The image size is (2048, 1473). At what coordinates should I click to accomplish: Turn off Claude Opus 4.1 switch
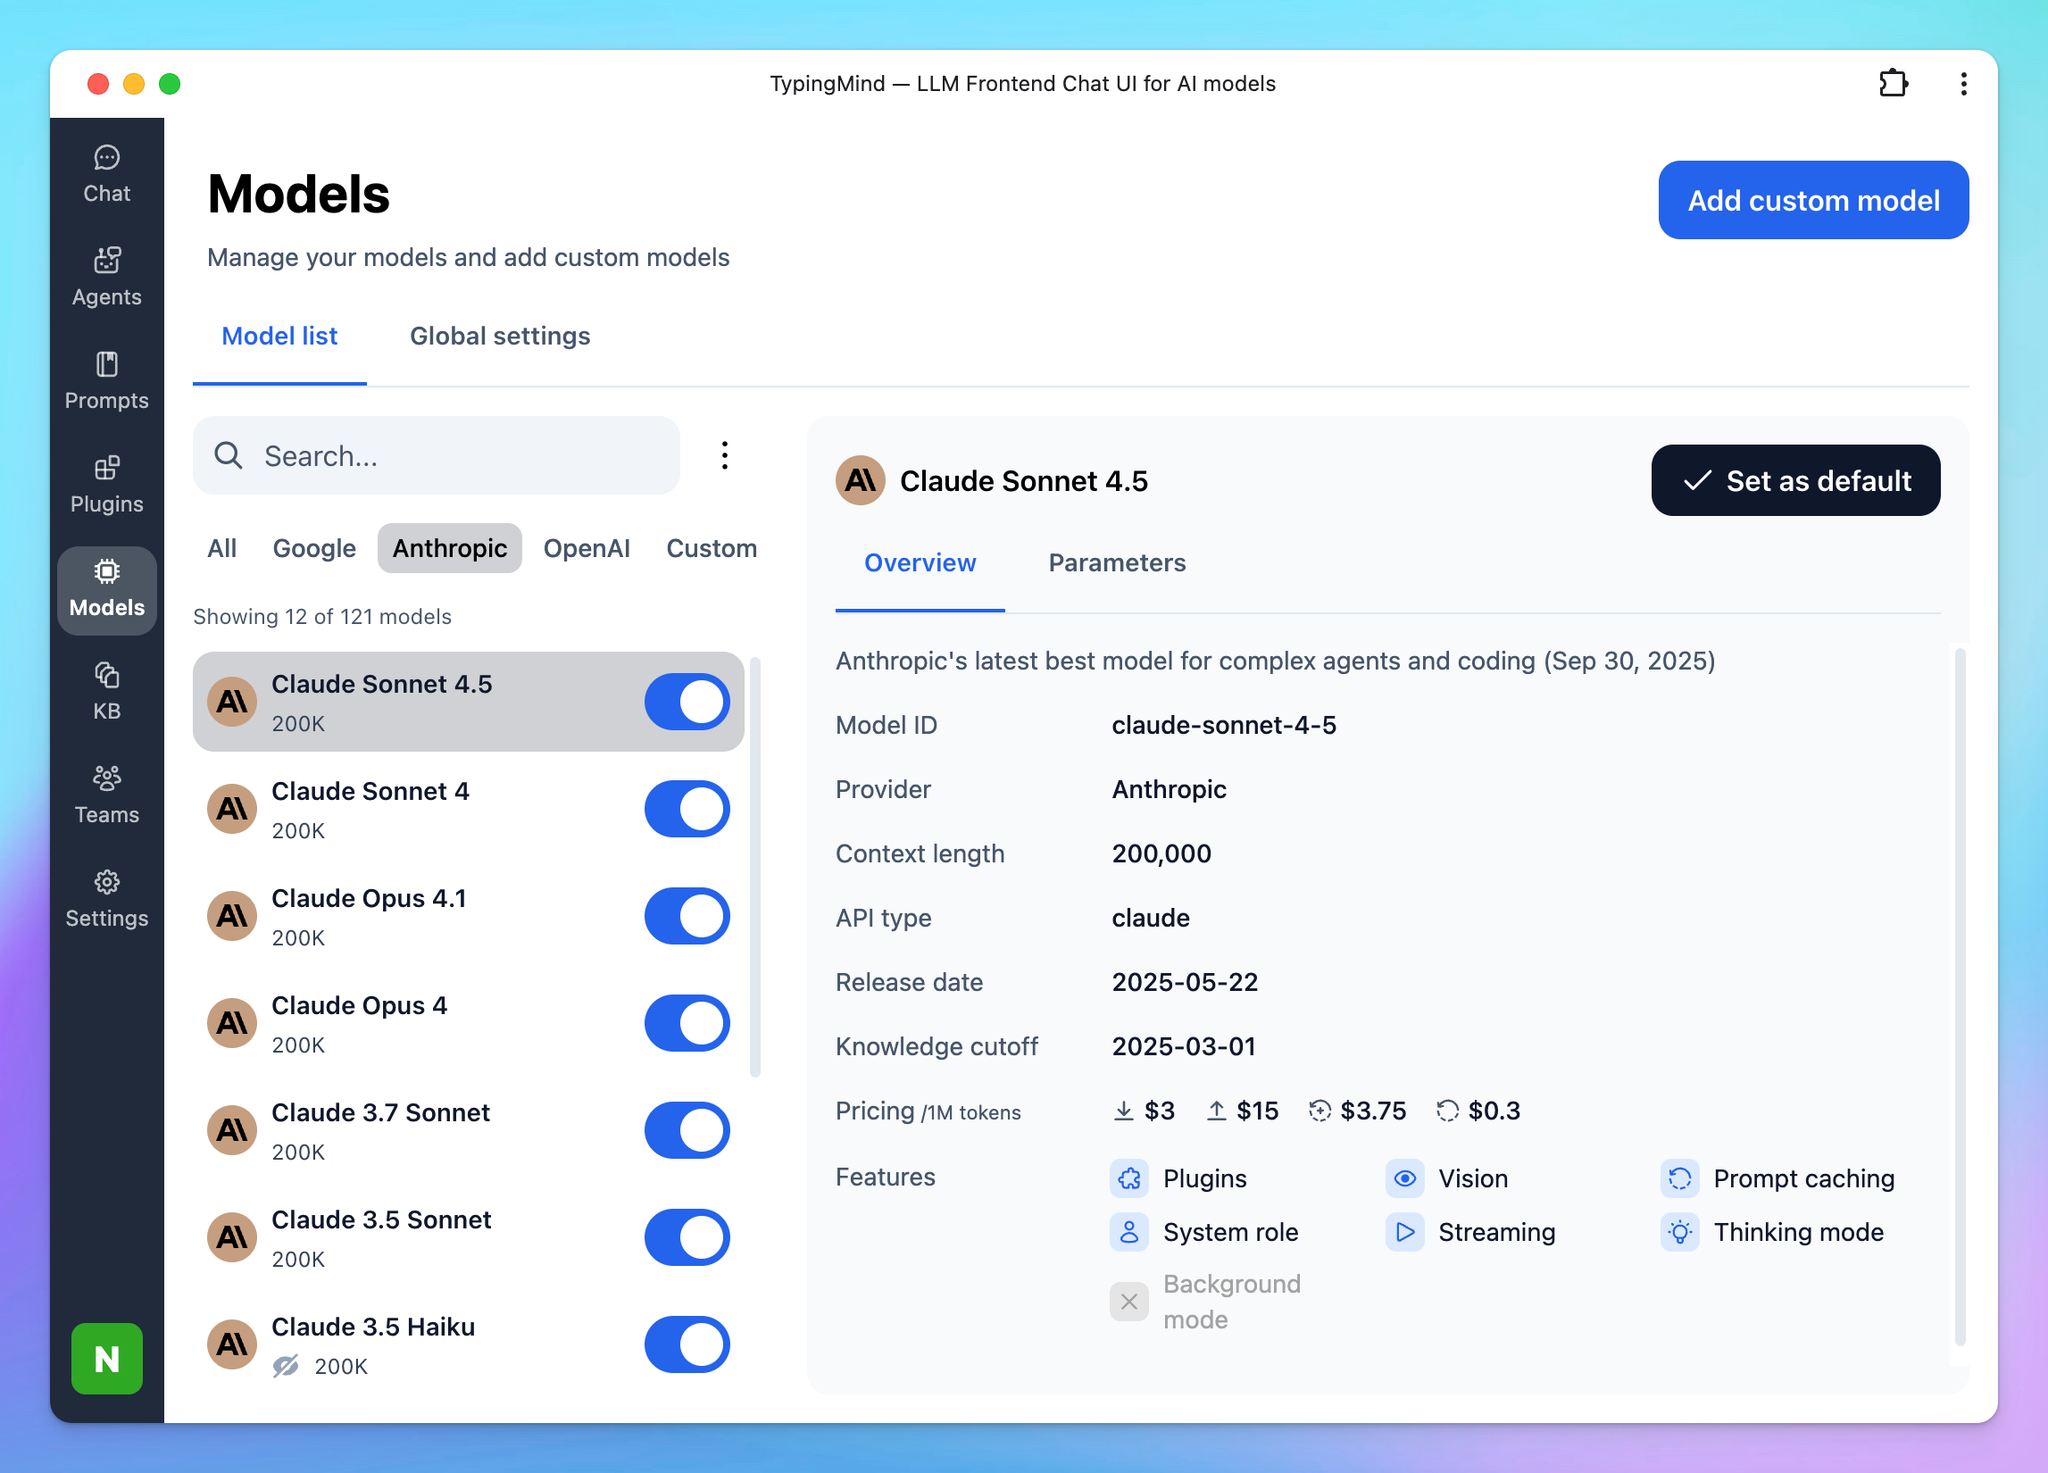pos(687,916)
